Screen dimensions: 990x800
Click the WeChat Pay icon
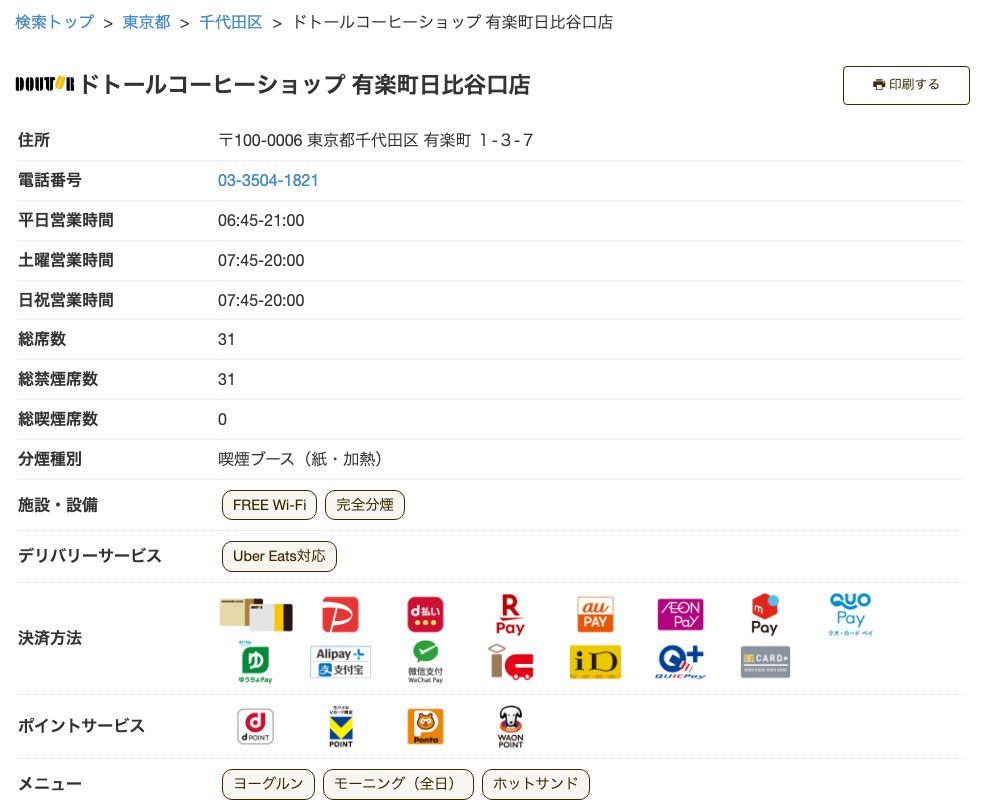tap(425, 662)
